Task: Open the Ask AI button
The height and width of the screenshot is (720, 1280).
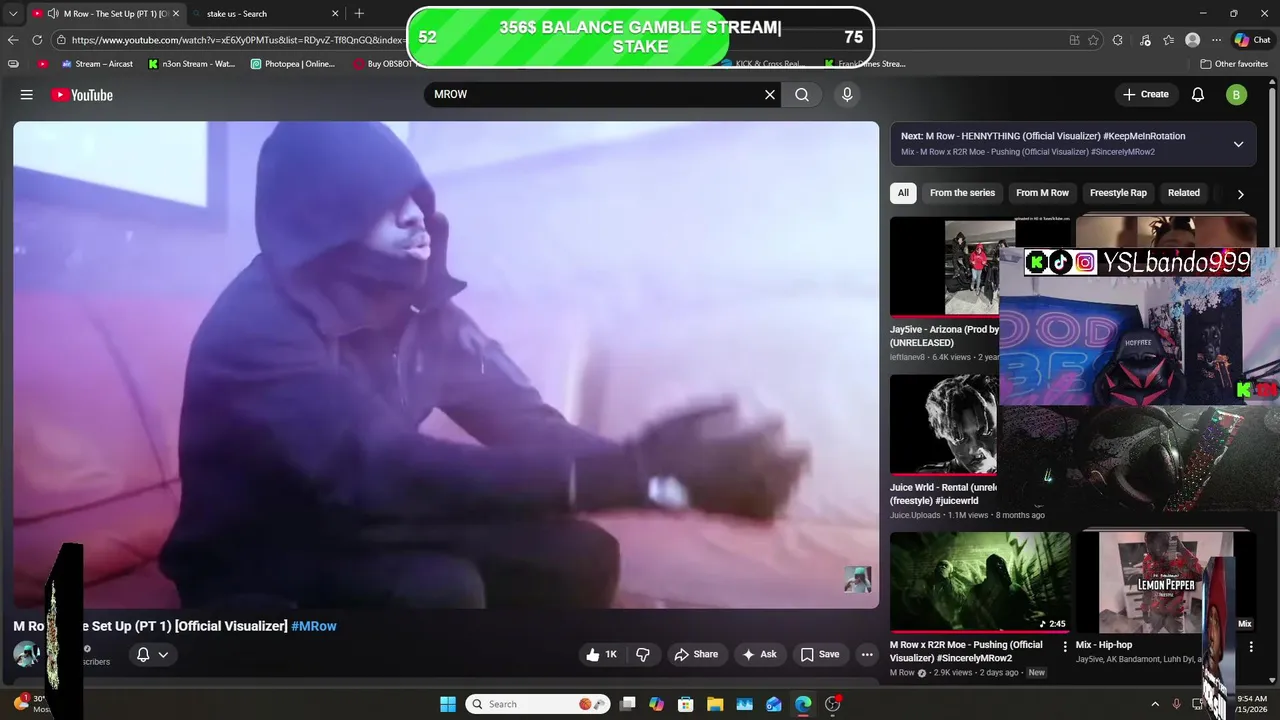Action: (x=759, y=654)
